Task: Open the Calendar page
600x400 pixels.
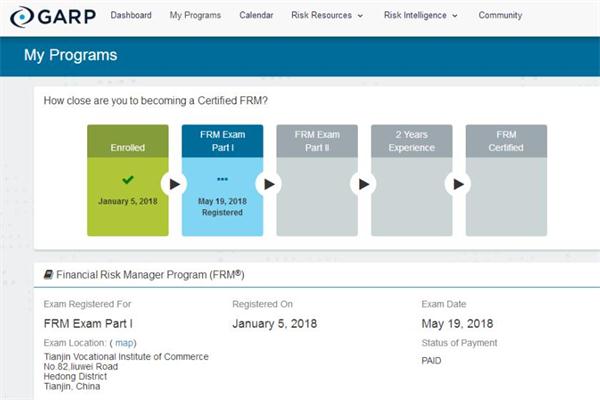Action: [x=256, y=15]
